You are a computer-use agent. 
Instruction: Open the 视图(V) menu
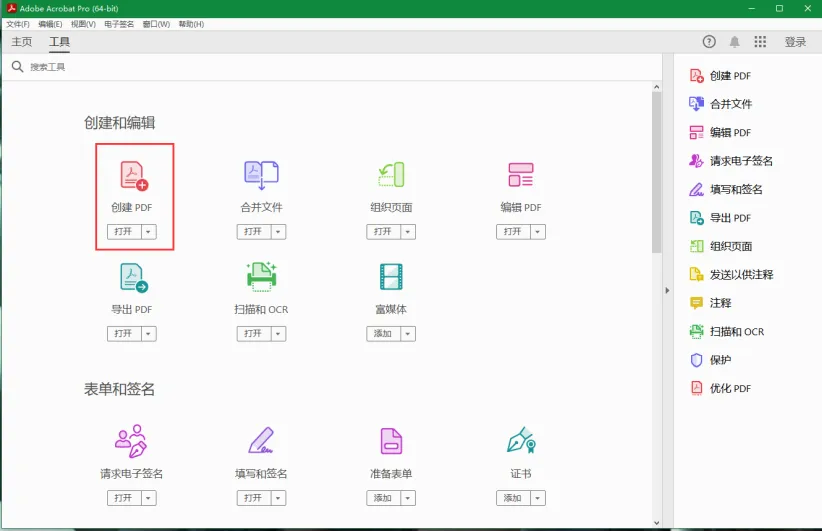[83, 24]
